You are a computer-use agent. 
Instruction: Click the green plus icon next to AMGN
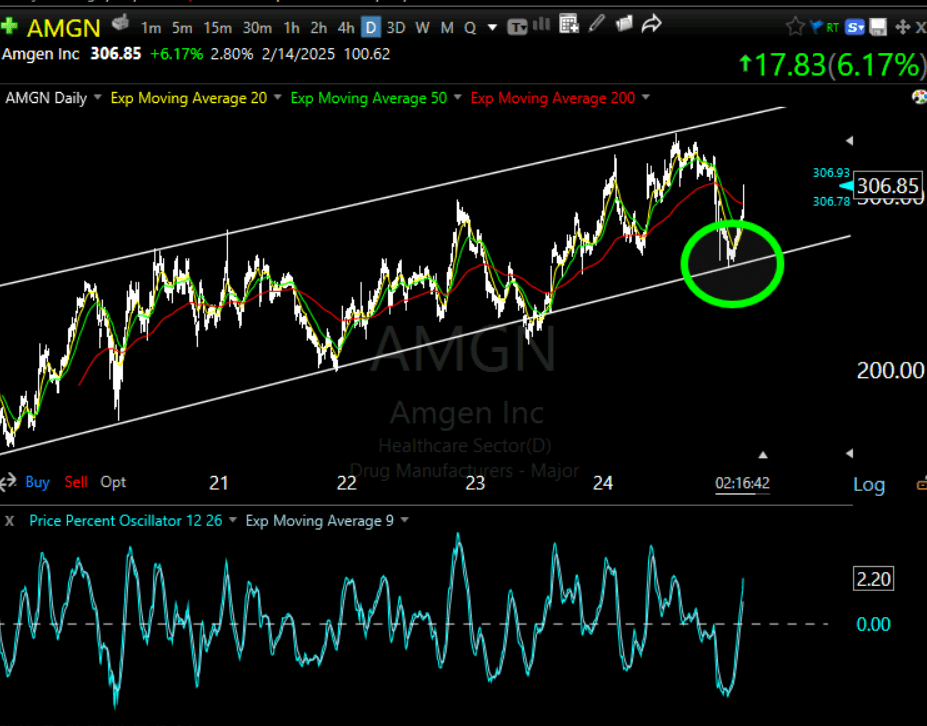click(10, 27)
